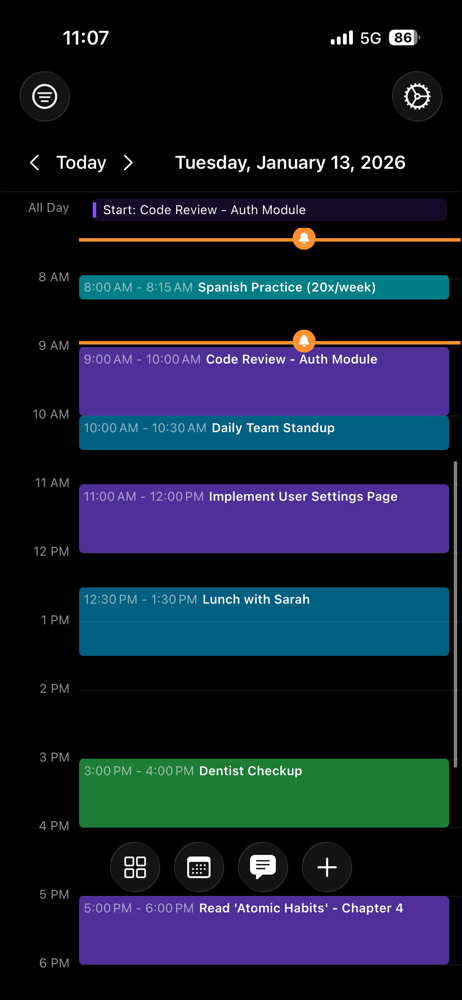Open the grid view icon

pos(135,867)
